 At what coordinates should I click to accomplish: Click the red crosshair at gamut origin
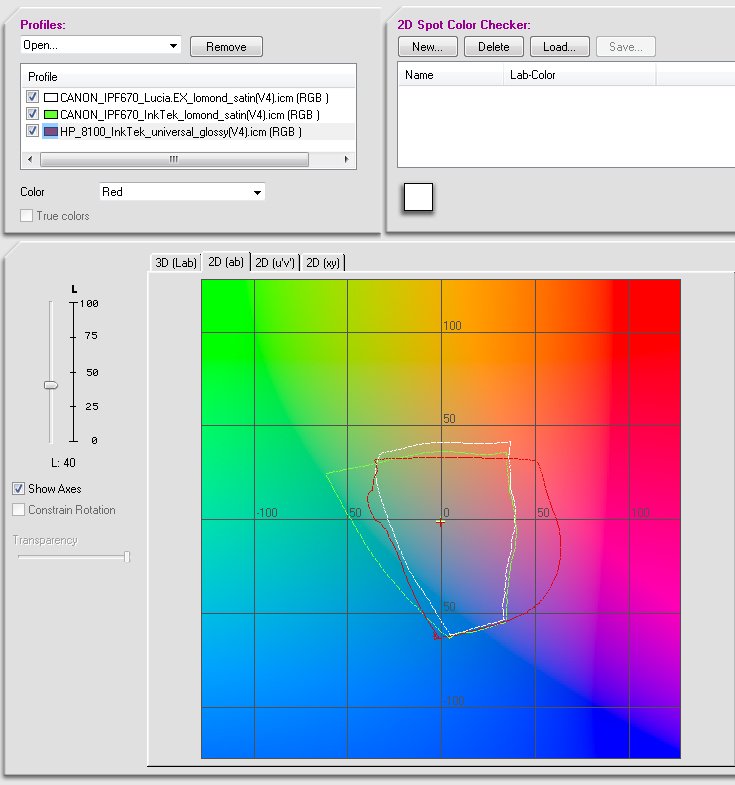(x=440, y=522)
